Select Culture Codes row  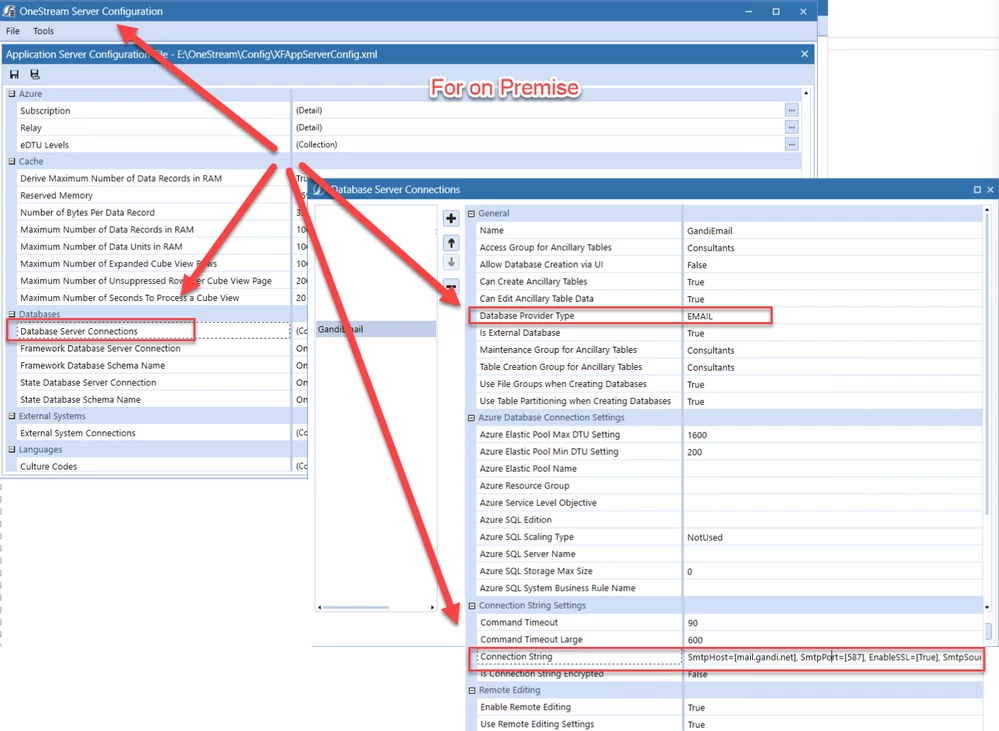(154, 467)
